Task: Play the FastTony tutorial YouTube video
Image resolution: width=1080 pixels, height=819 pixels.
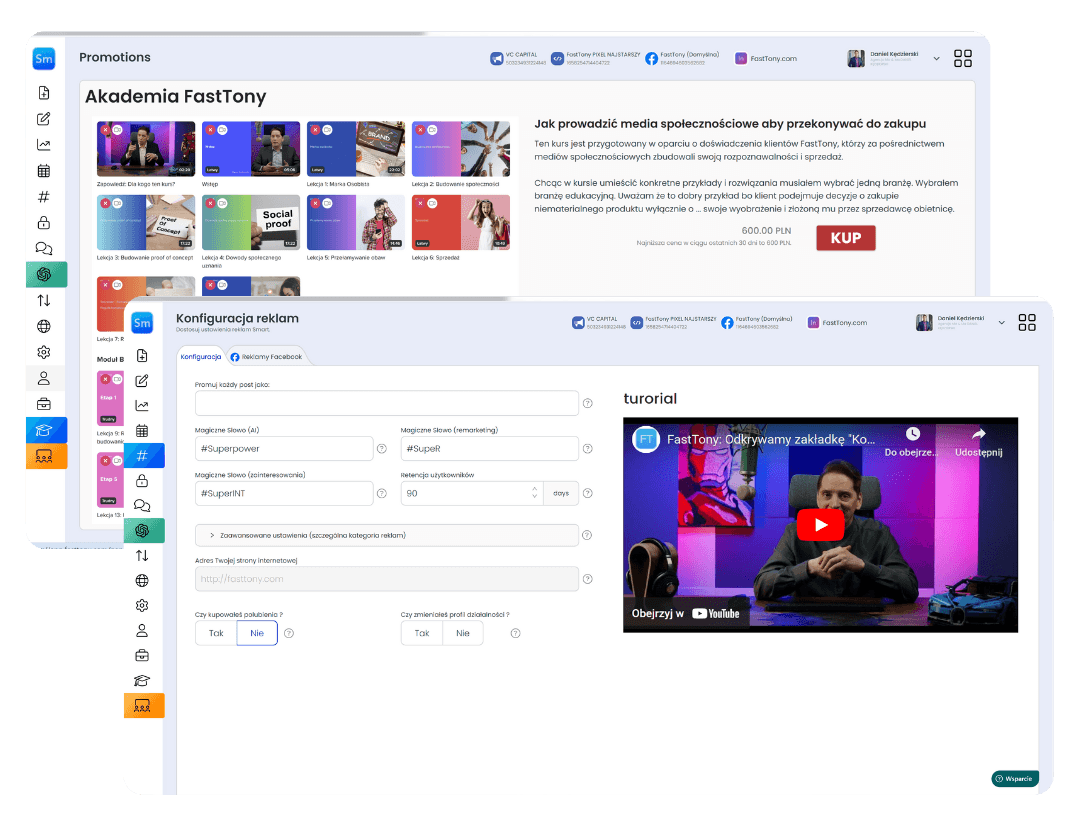Action: pos(820,525)
